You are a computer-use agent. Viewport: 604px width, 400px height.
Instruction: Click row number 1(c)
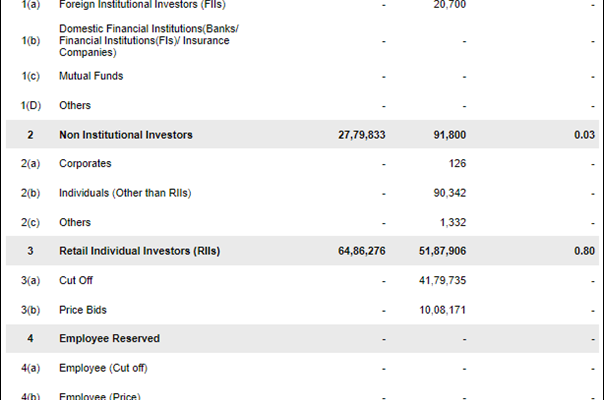pyautogui.click(x=30, y=76)
